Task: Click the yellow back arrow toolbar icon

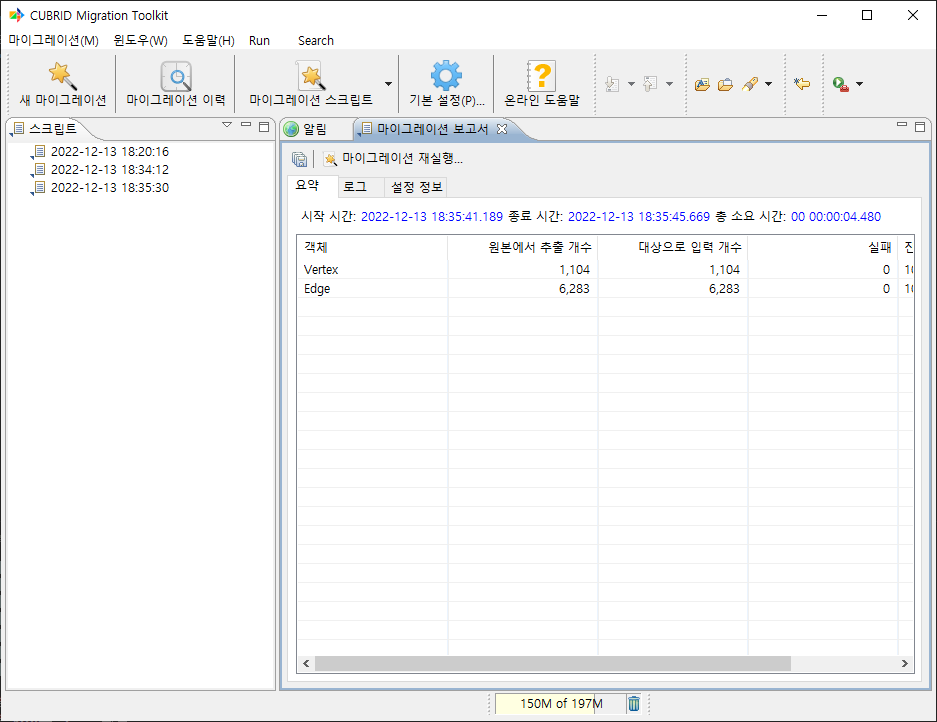Action: tap(801, 85)
